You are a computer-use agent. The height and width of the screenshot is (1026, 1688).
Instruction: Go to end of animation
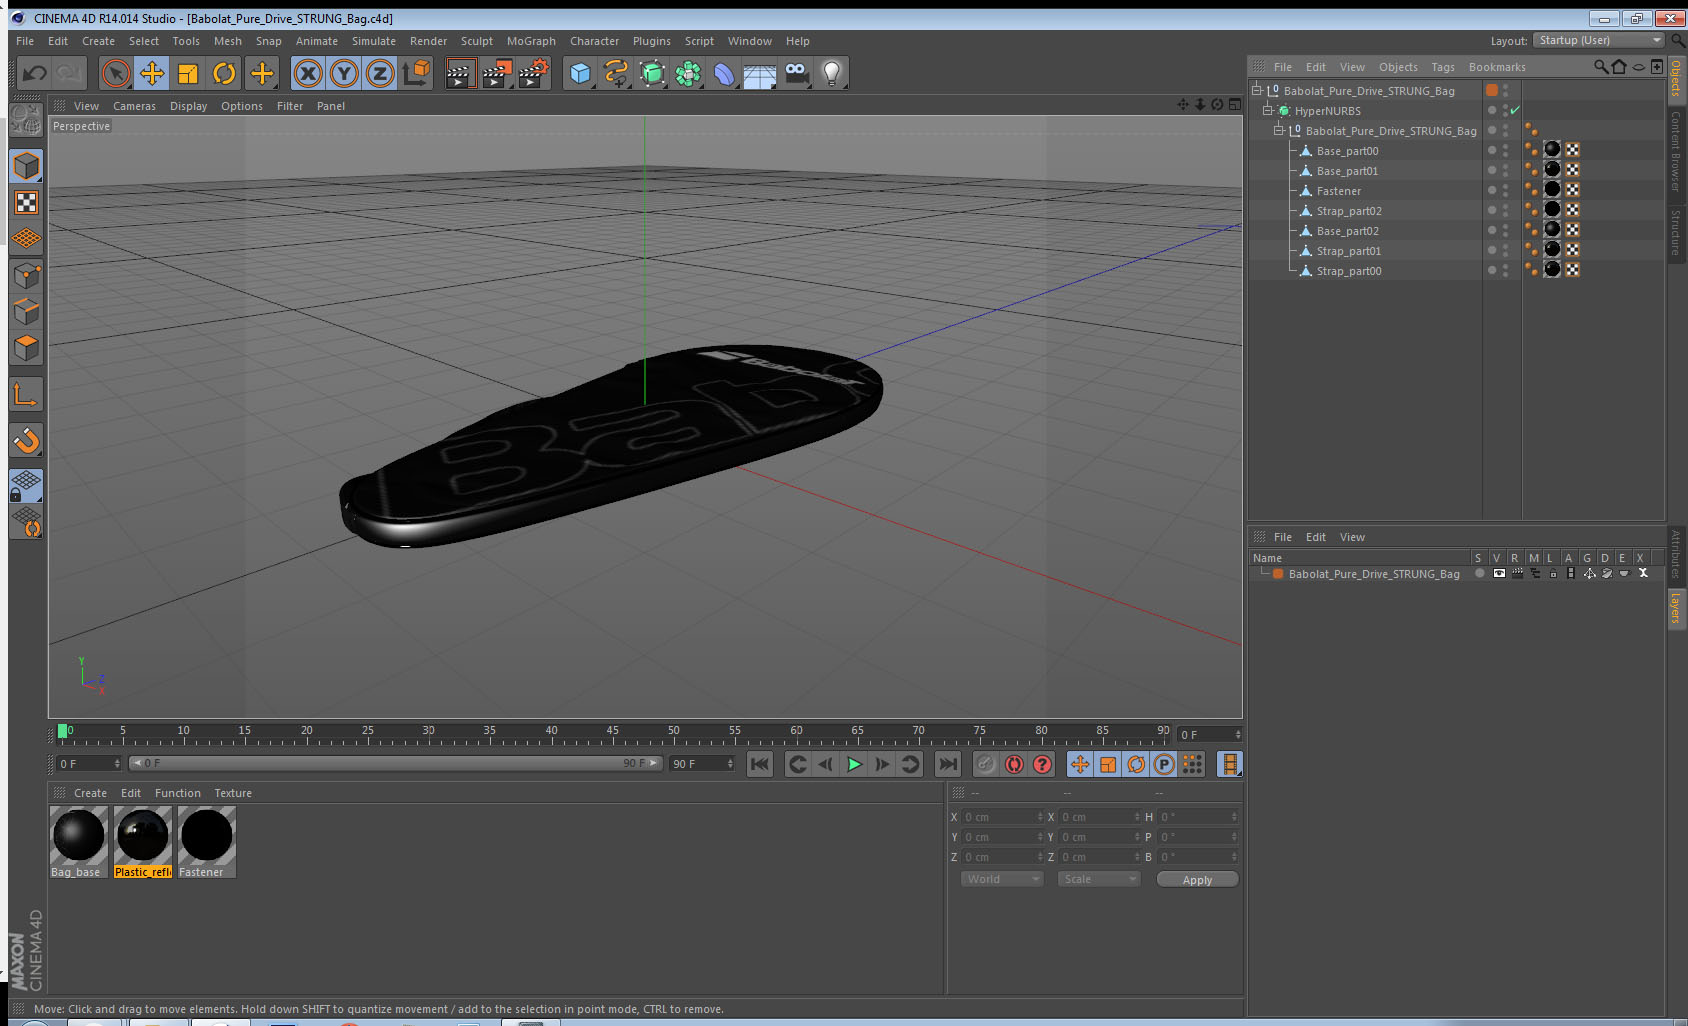(947, 764)
